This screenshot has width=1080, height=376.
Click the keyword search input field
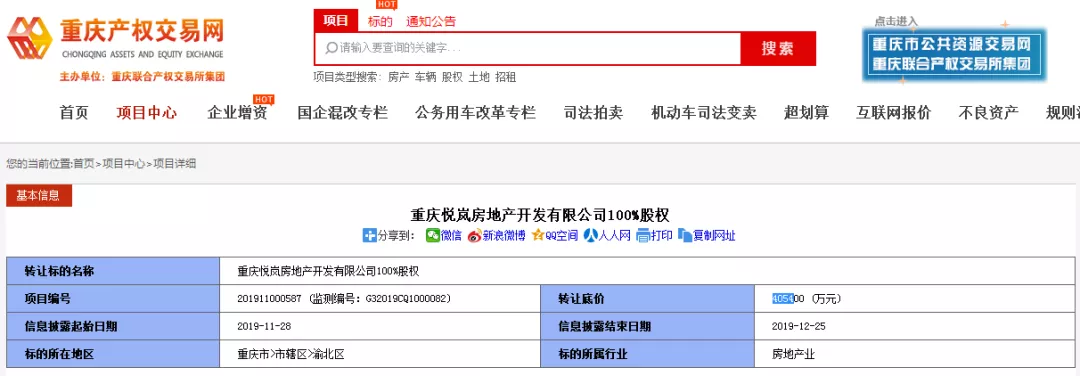pos(528,48)
